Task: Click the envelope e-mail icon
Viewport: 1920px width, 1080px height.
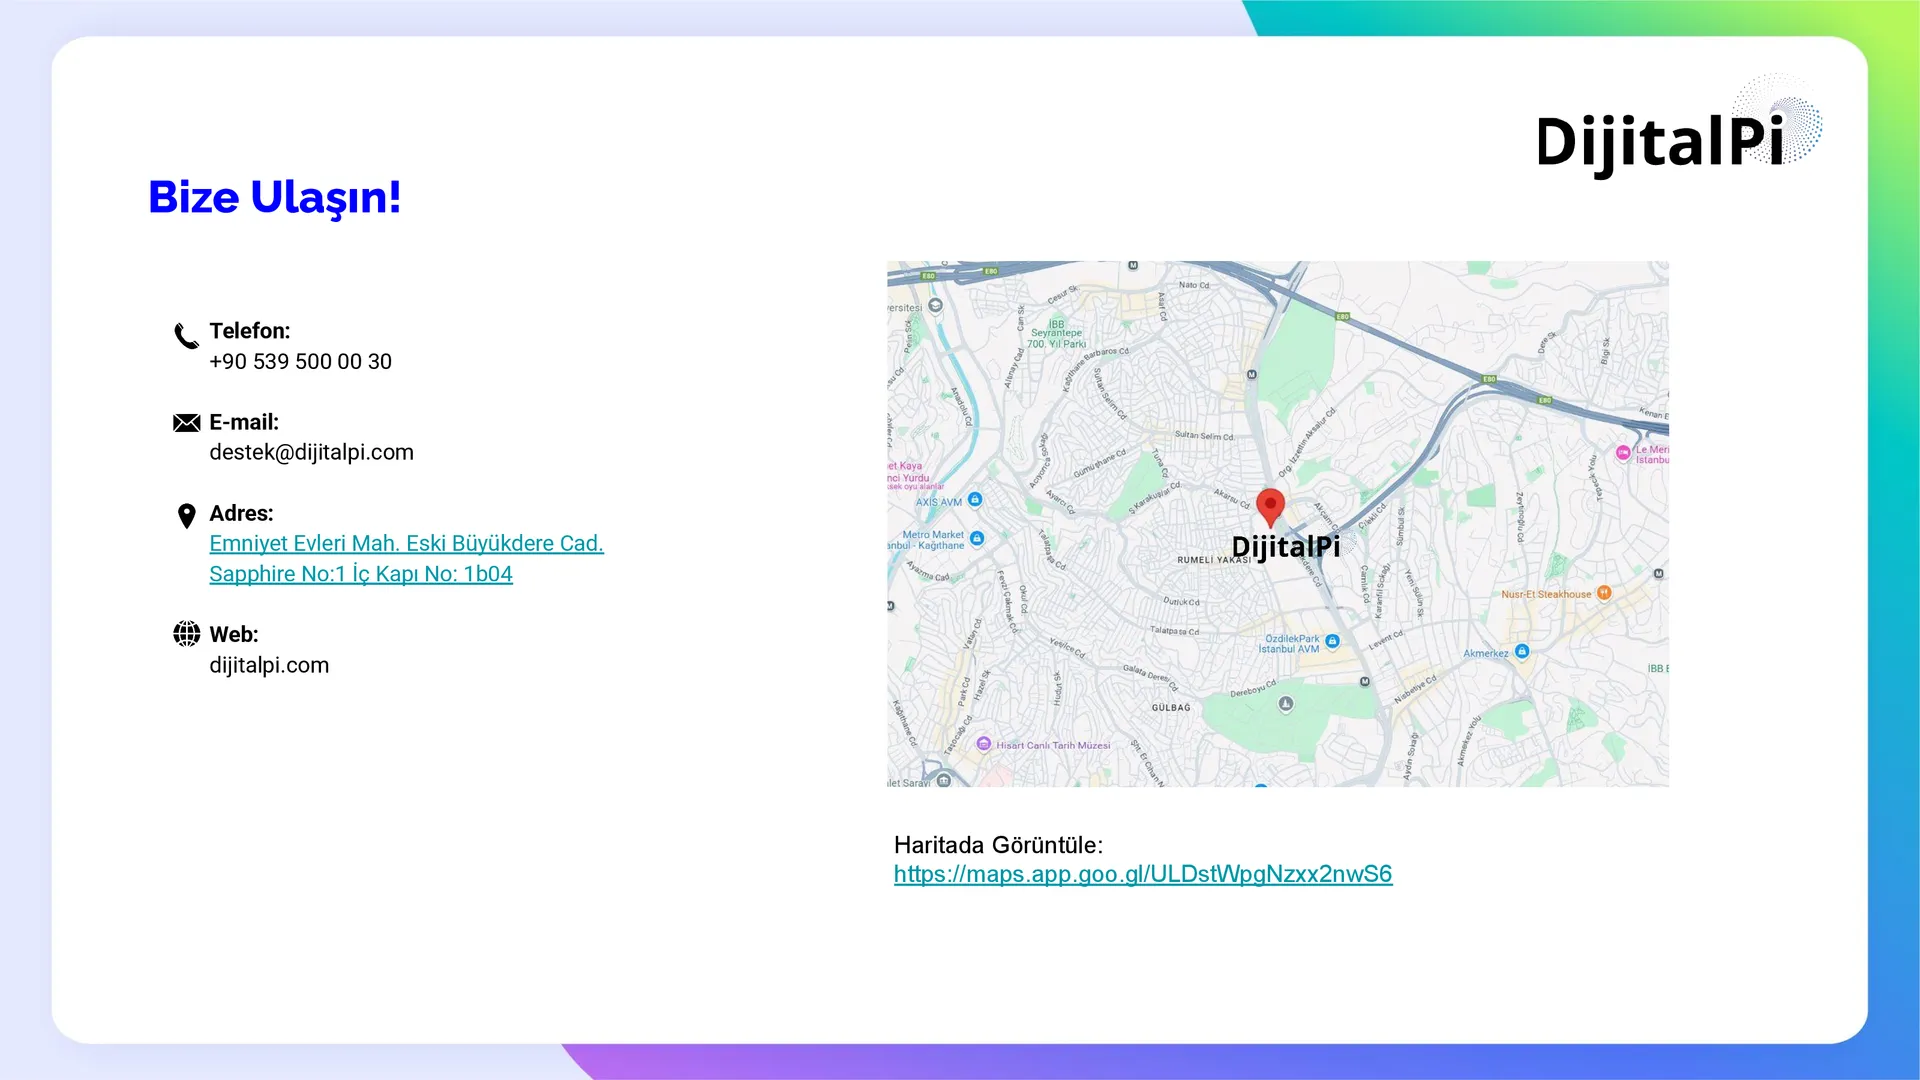Action: tap(186, 423)
